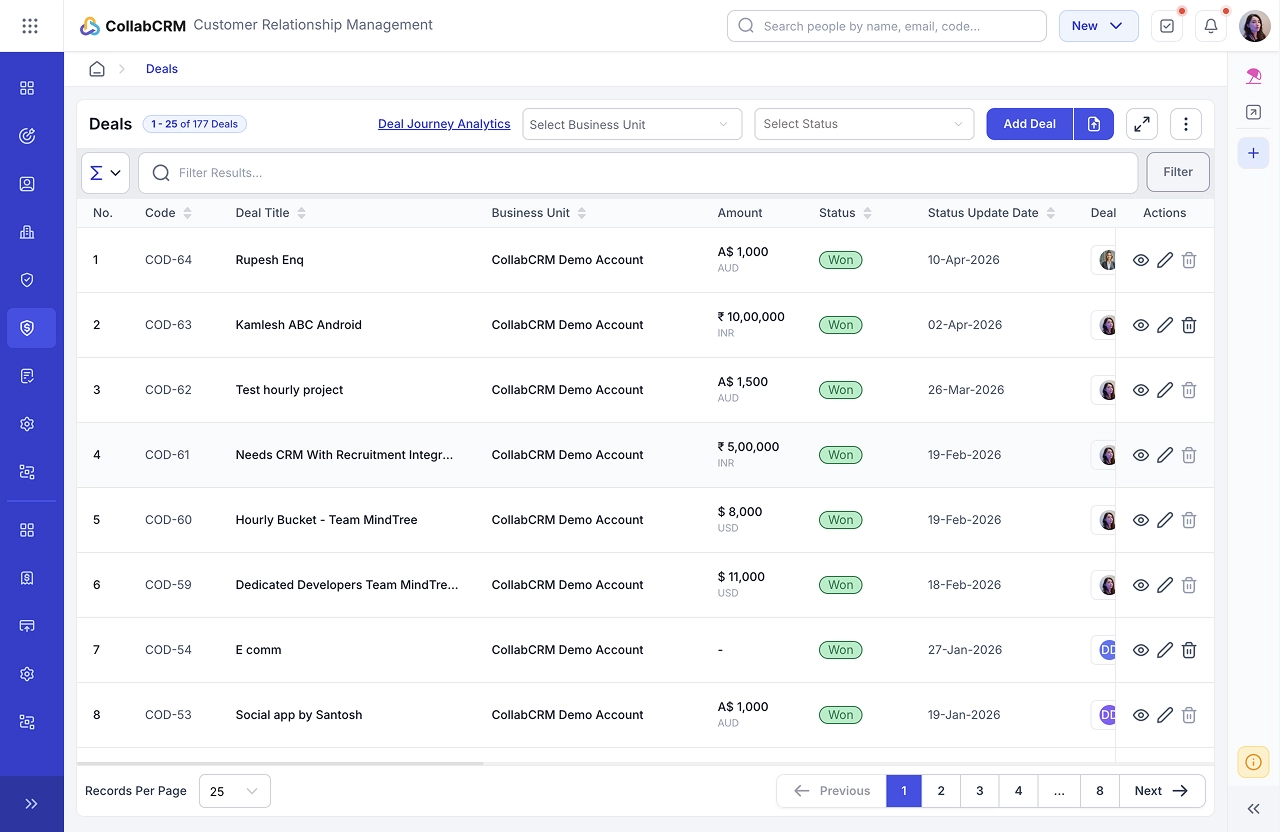Image resolution: width=1280 pixels, height=832 pixels.
Task: Delete the E comm deal
Action: click(x=1189, y=650)
